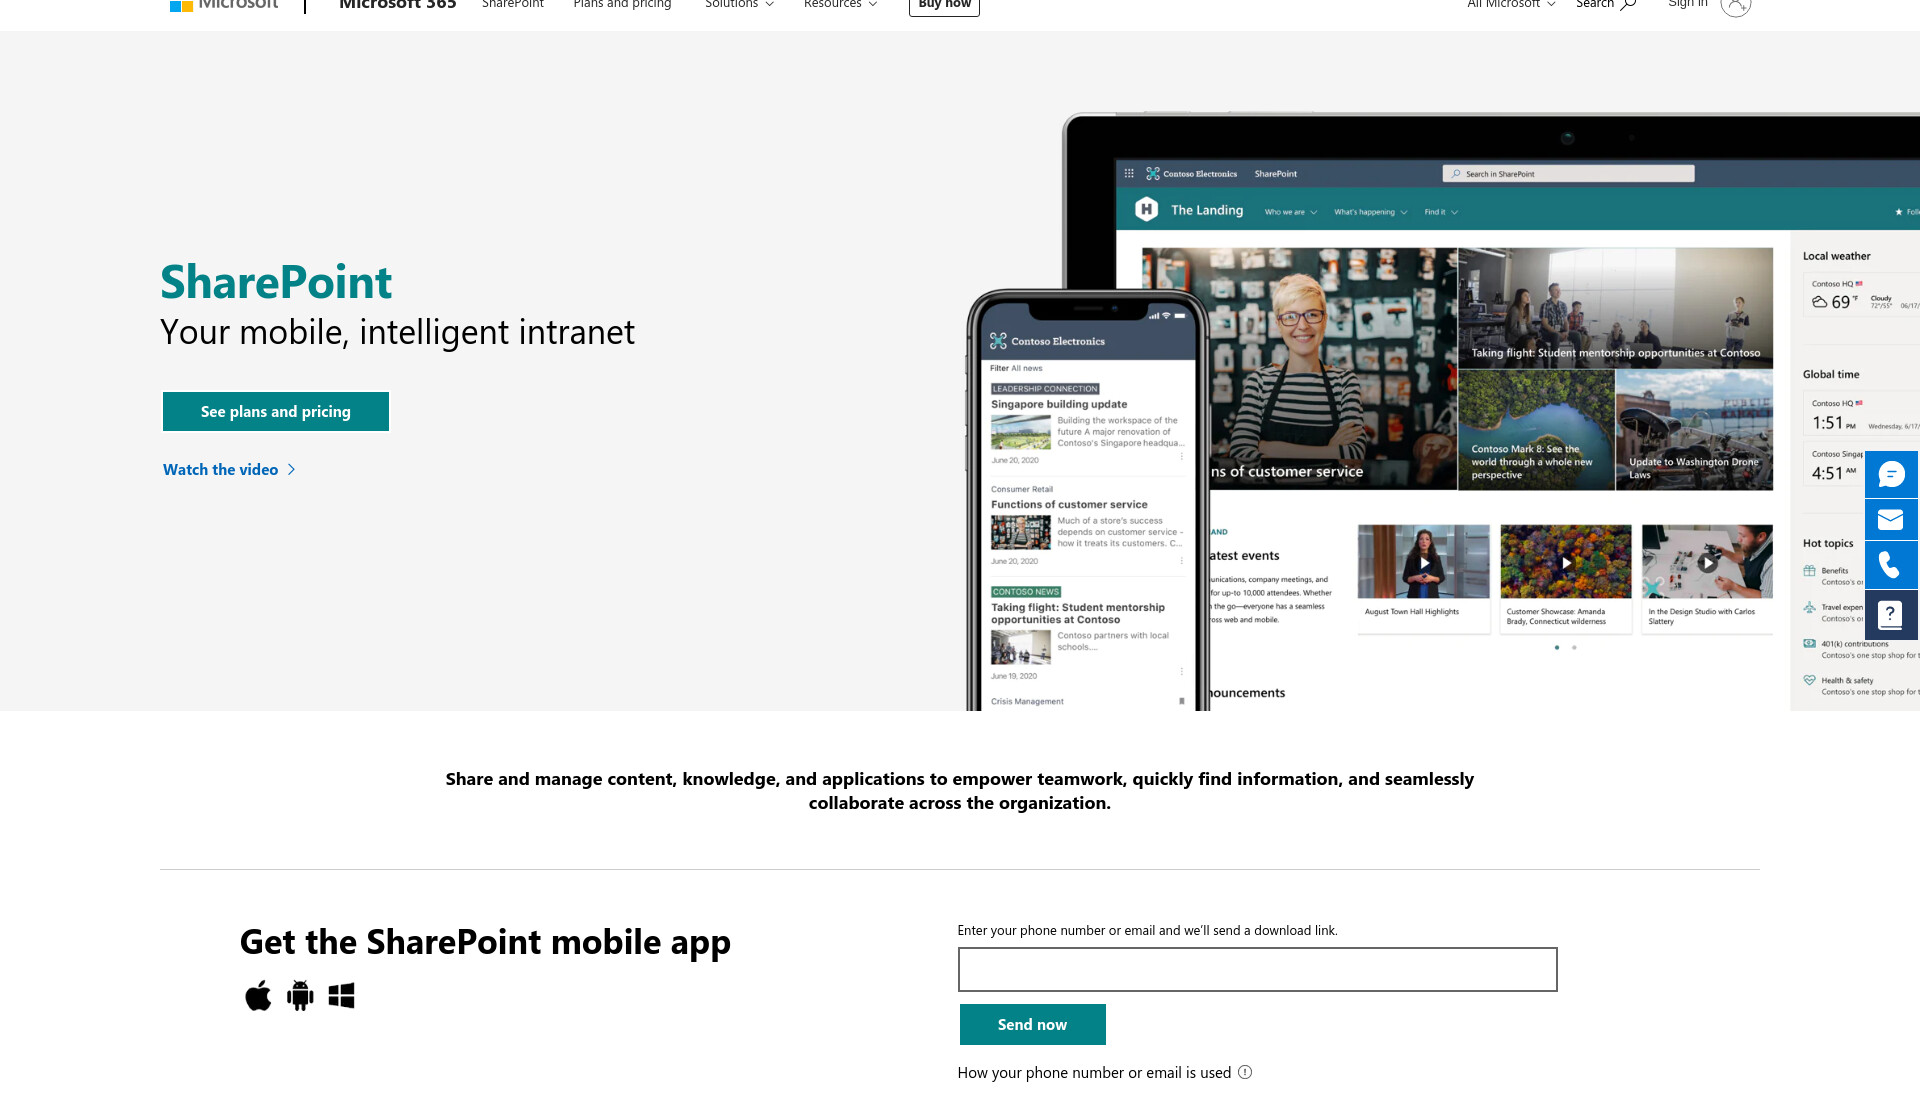The height and width of the screenshot is (1097, 1920).
Task: Open the SharePoint nav item
Action: coord(513,4)
